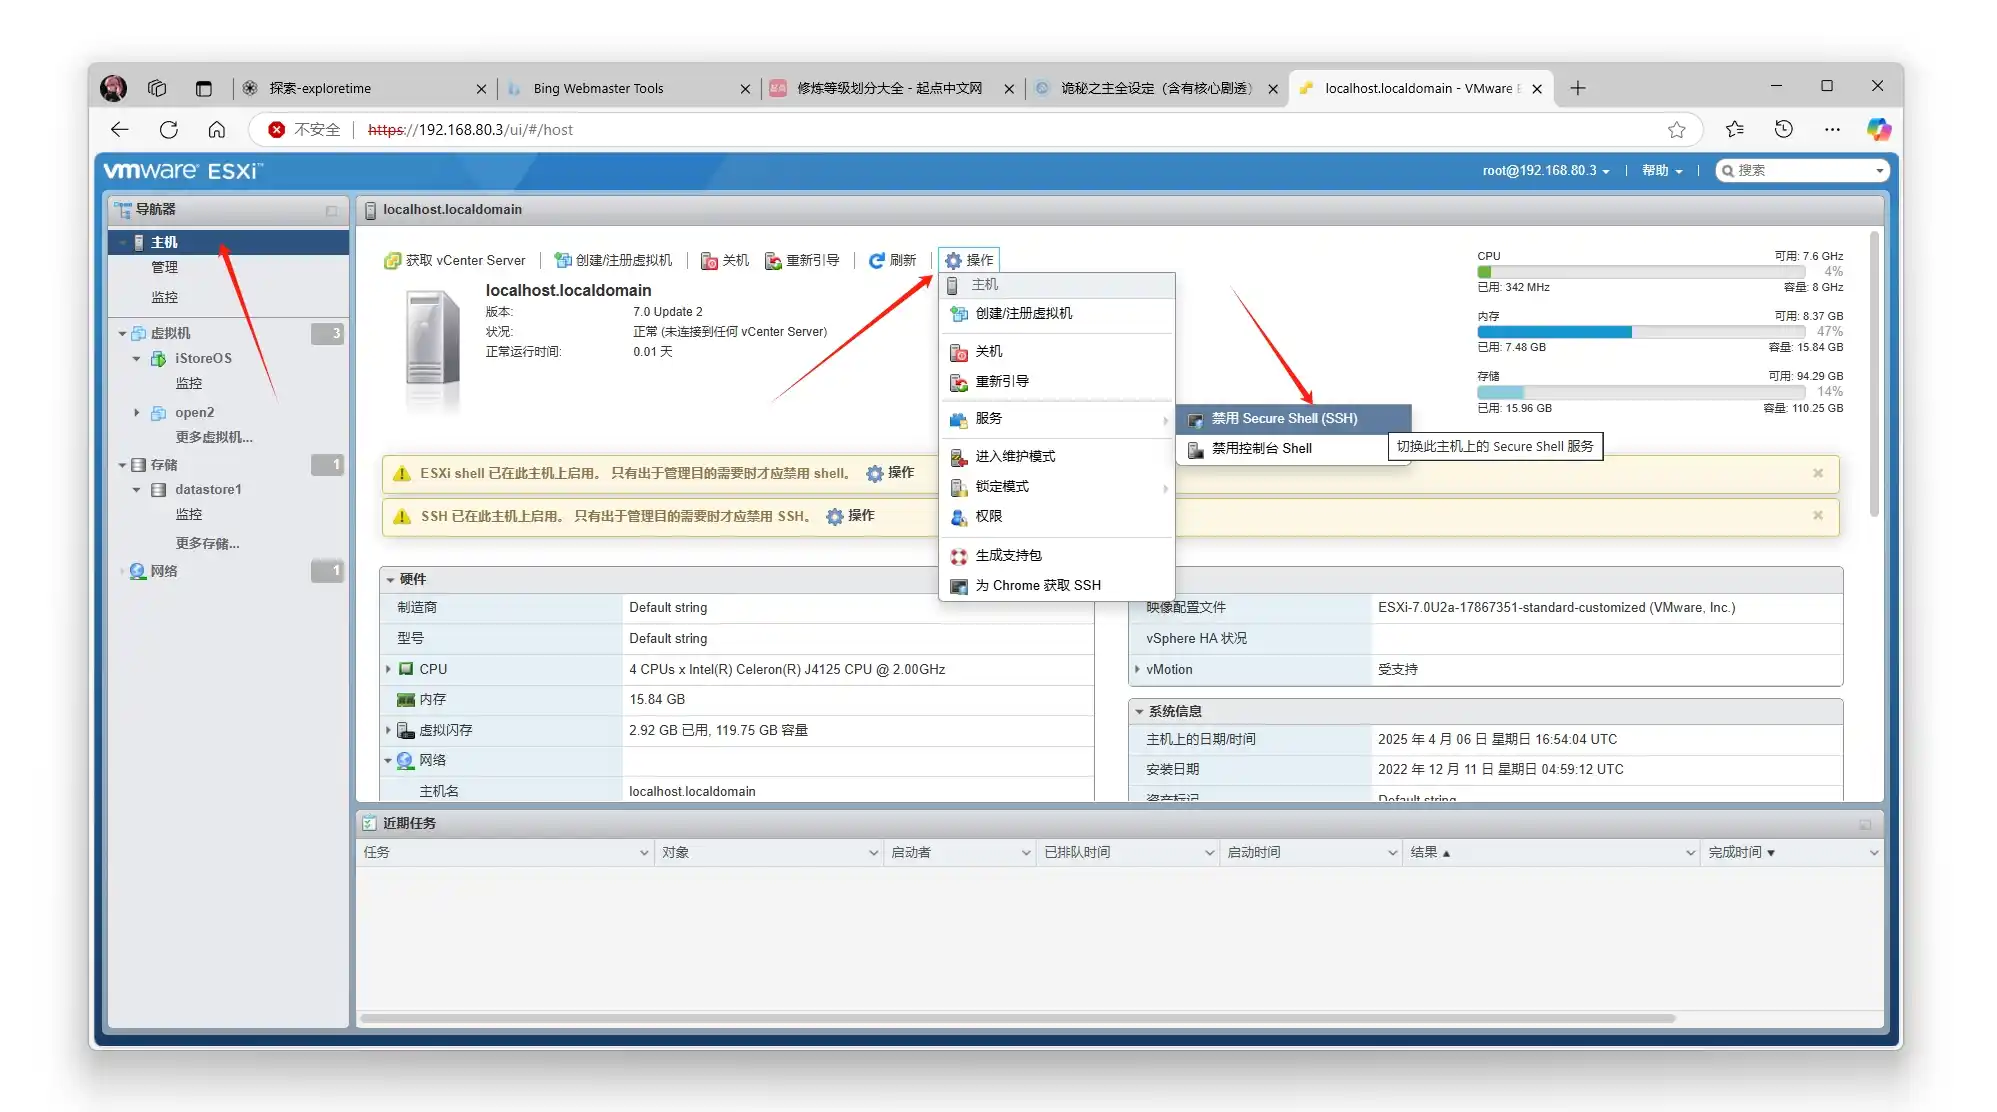Open the Copilot icon in browser toolbar
Viewport: 1997px width, 1112px height.
1878,129
